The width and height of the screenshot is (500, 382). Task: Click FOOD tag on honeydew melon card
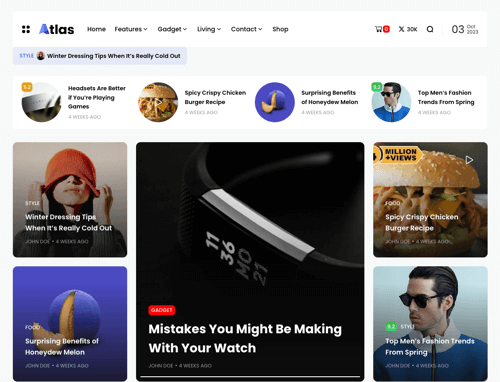tap(32, 327)
